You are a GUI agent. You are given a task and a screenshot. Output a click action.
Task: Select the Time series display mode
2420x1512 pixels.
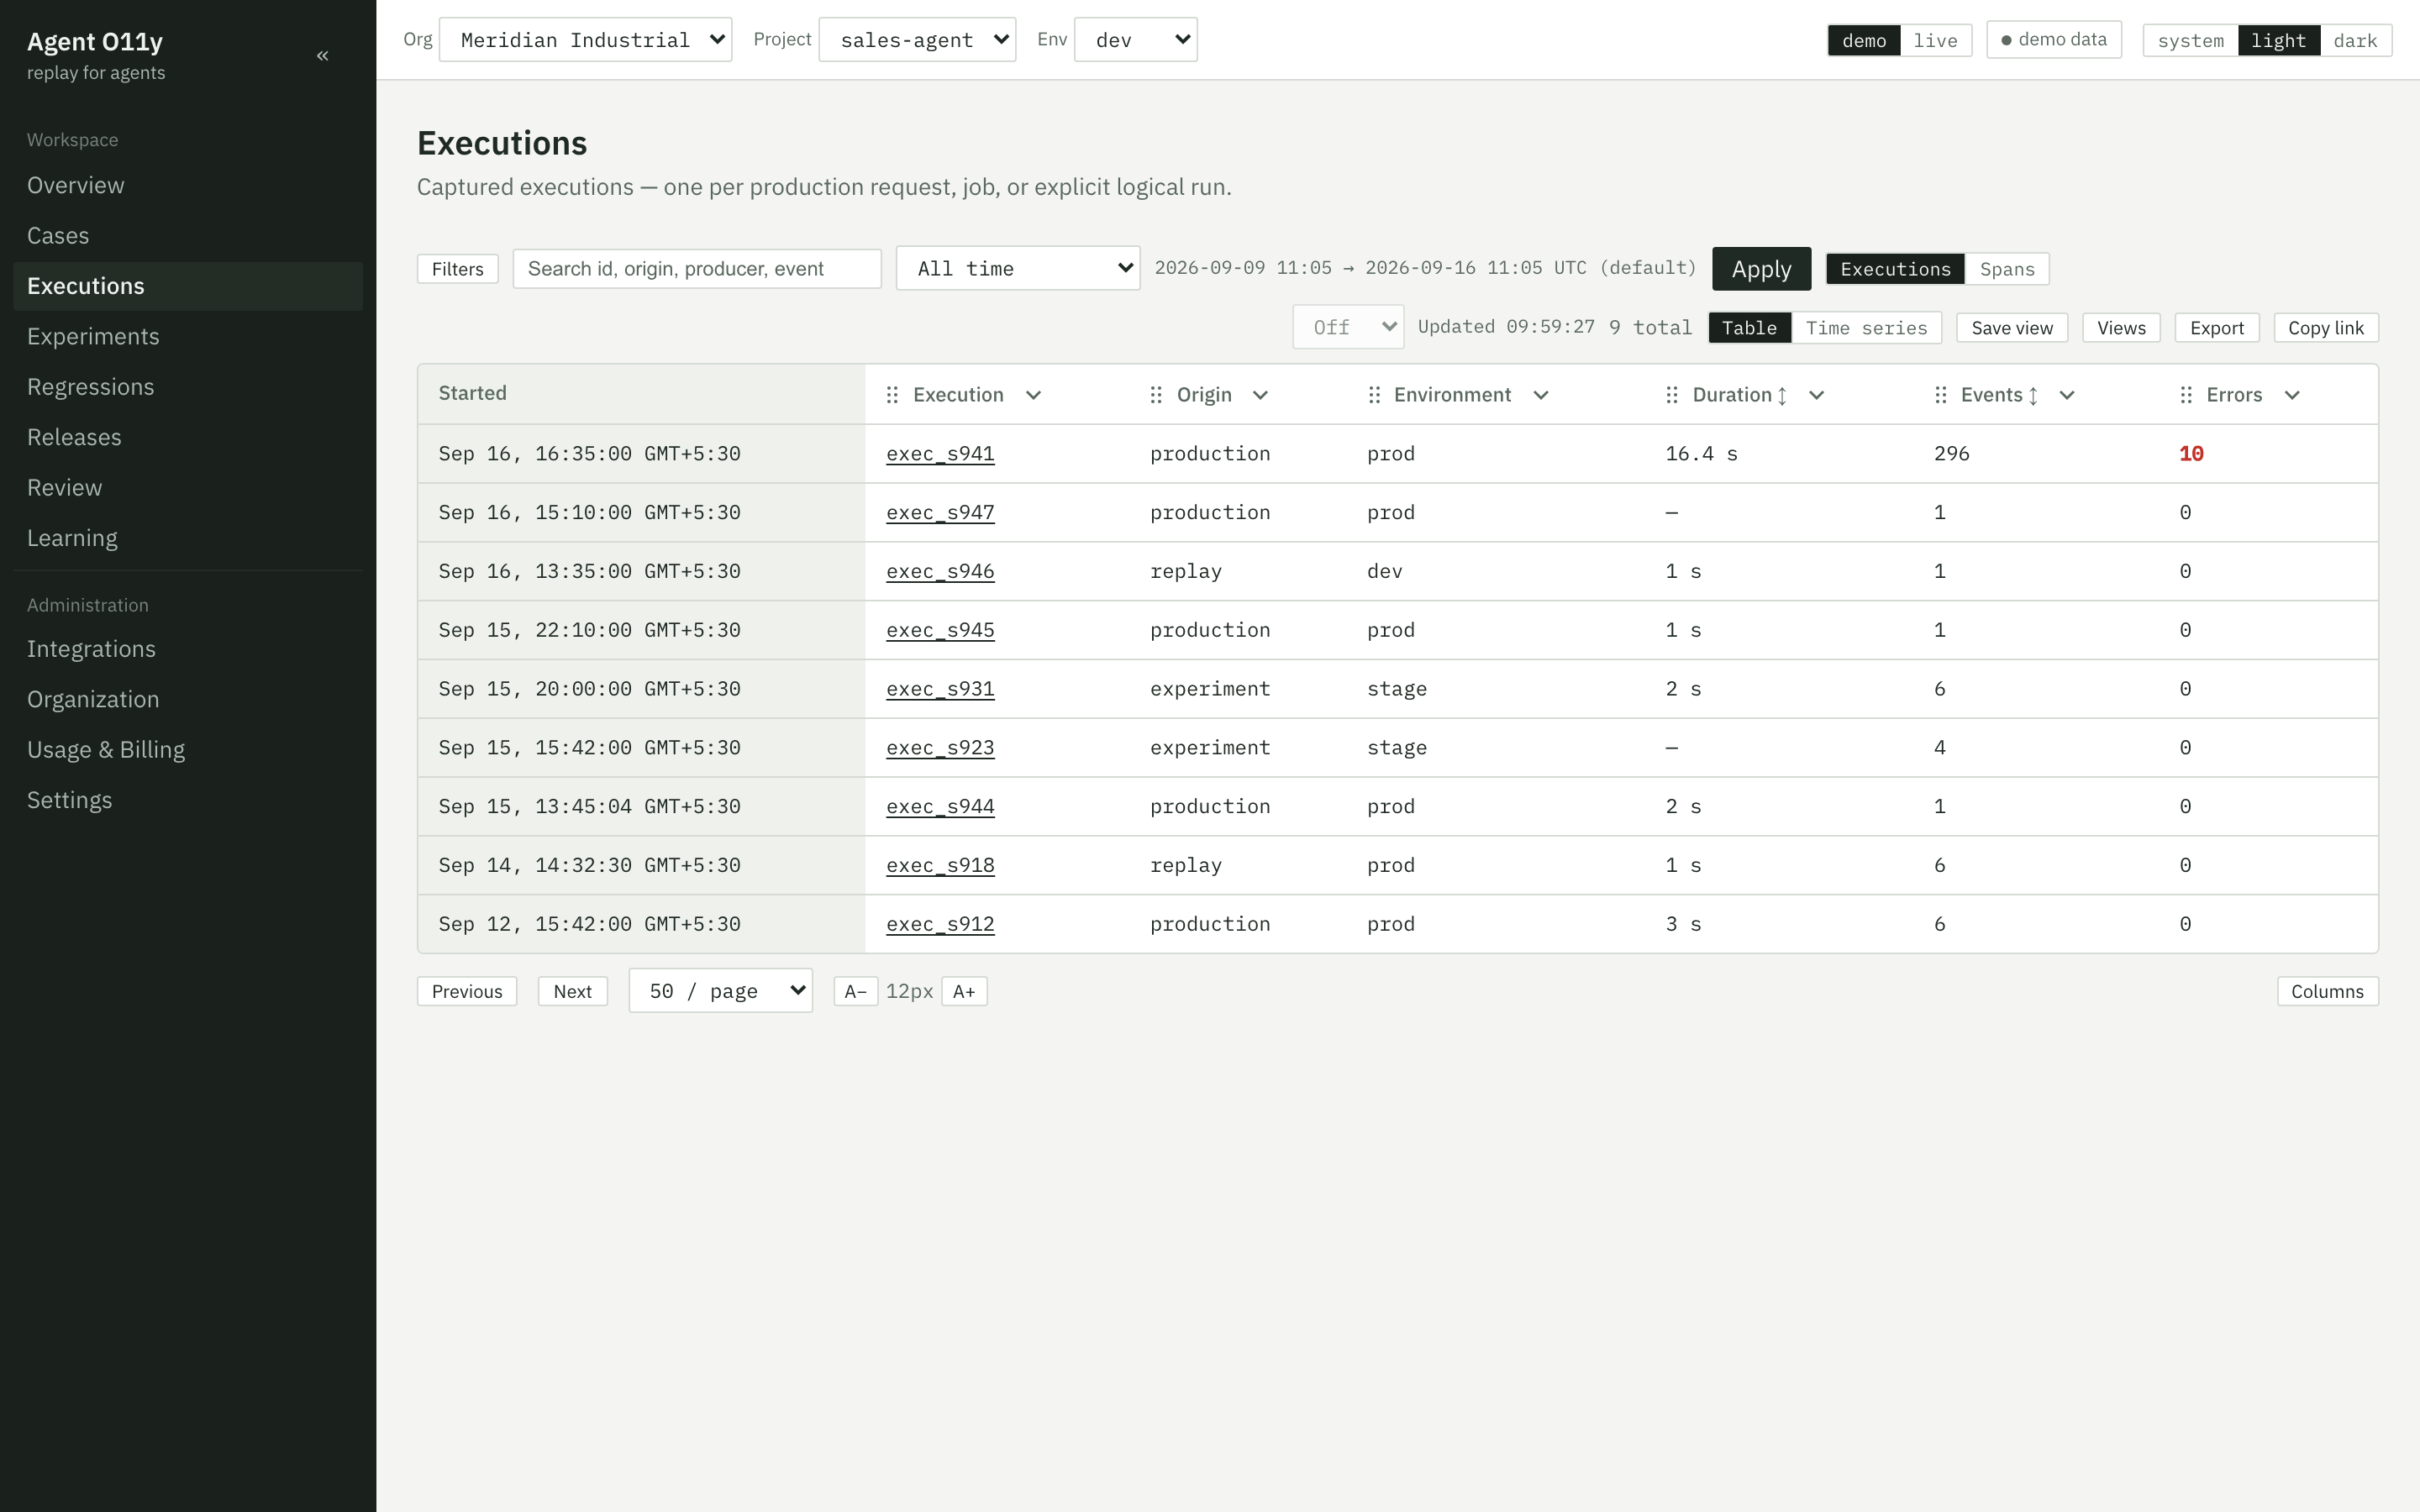pyautogui.click(x=1866, y=328)
